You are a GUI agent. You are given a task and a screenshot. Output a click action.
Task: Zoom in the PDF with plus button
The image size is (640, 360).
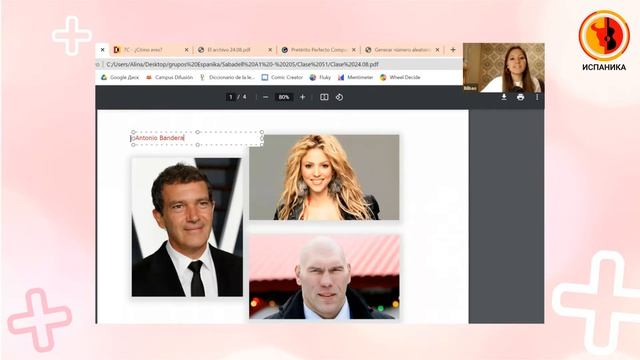(x=302, y=97)
